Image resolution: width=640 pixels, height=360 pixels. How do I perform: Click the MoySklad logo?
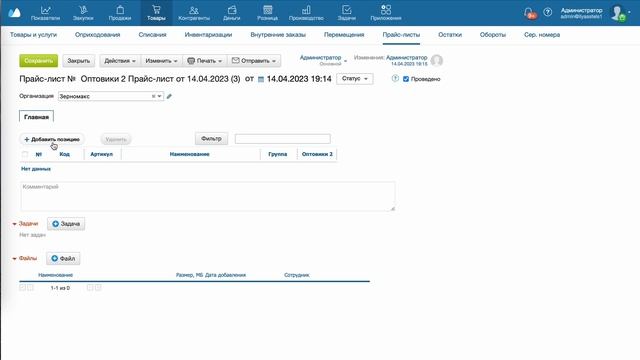14,13
